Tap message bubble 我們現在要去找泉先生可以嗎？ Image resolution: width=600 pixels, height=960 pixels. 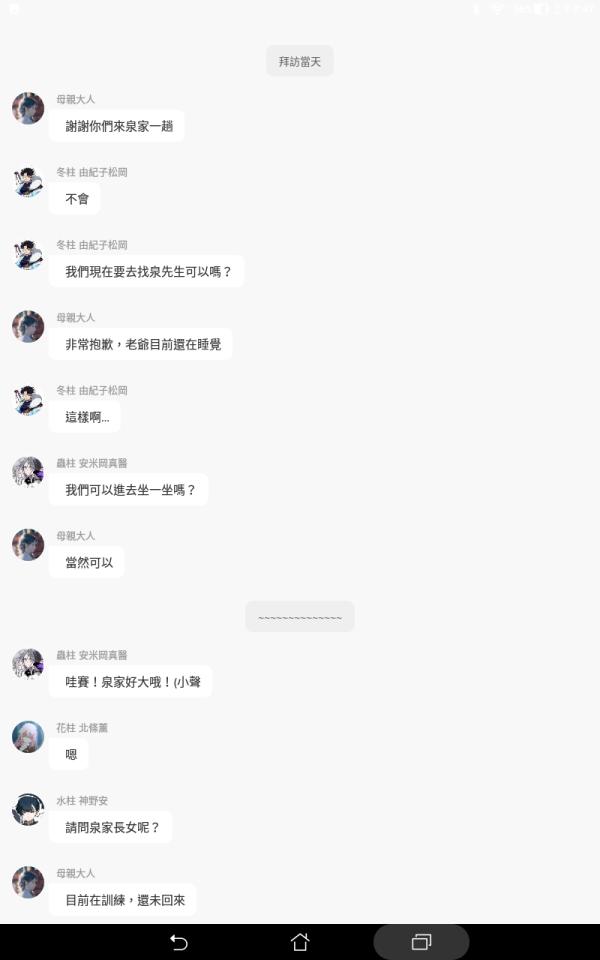click(147, 271)
